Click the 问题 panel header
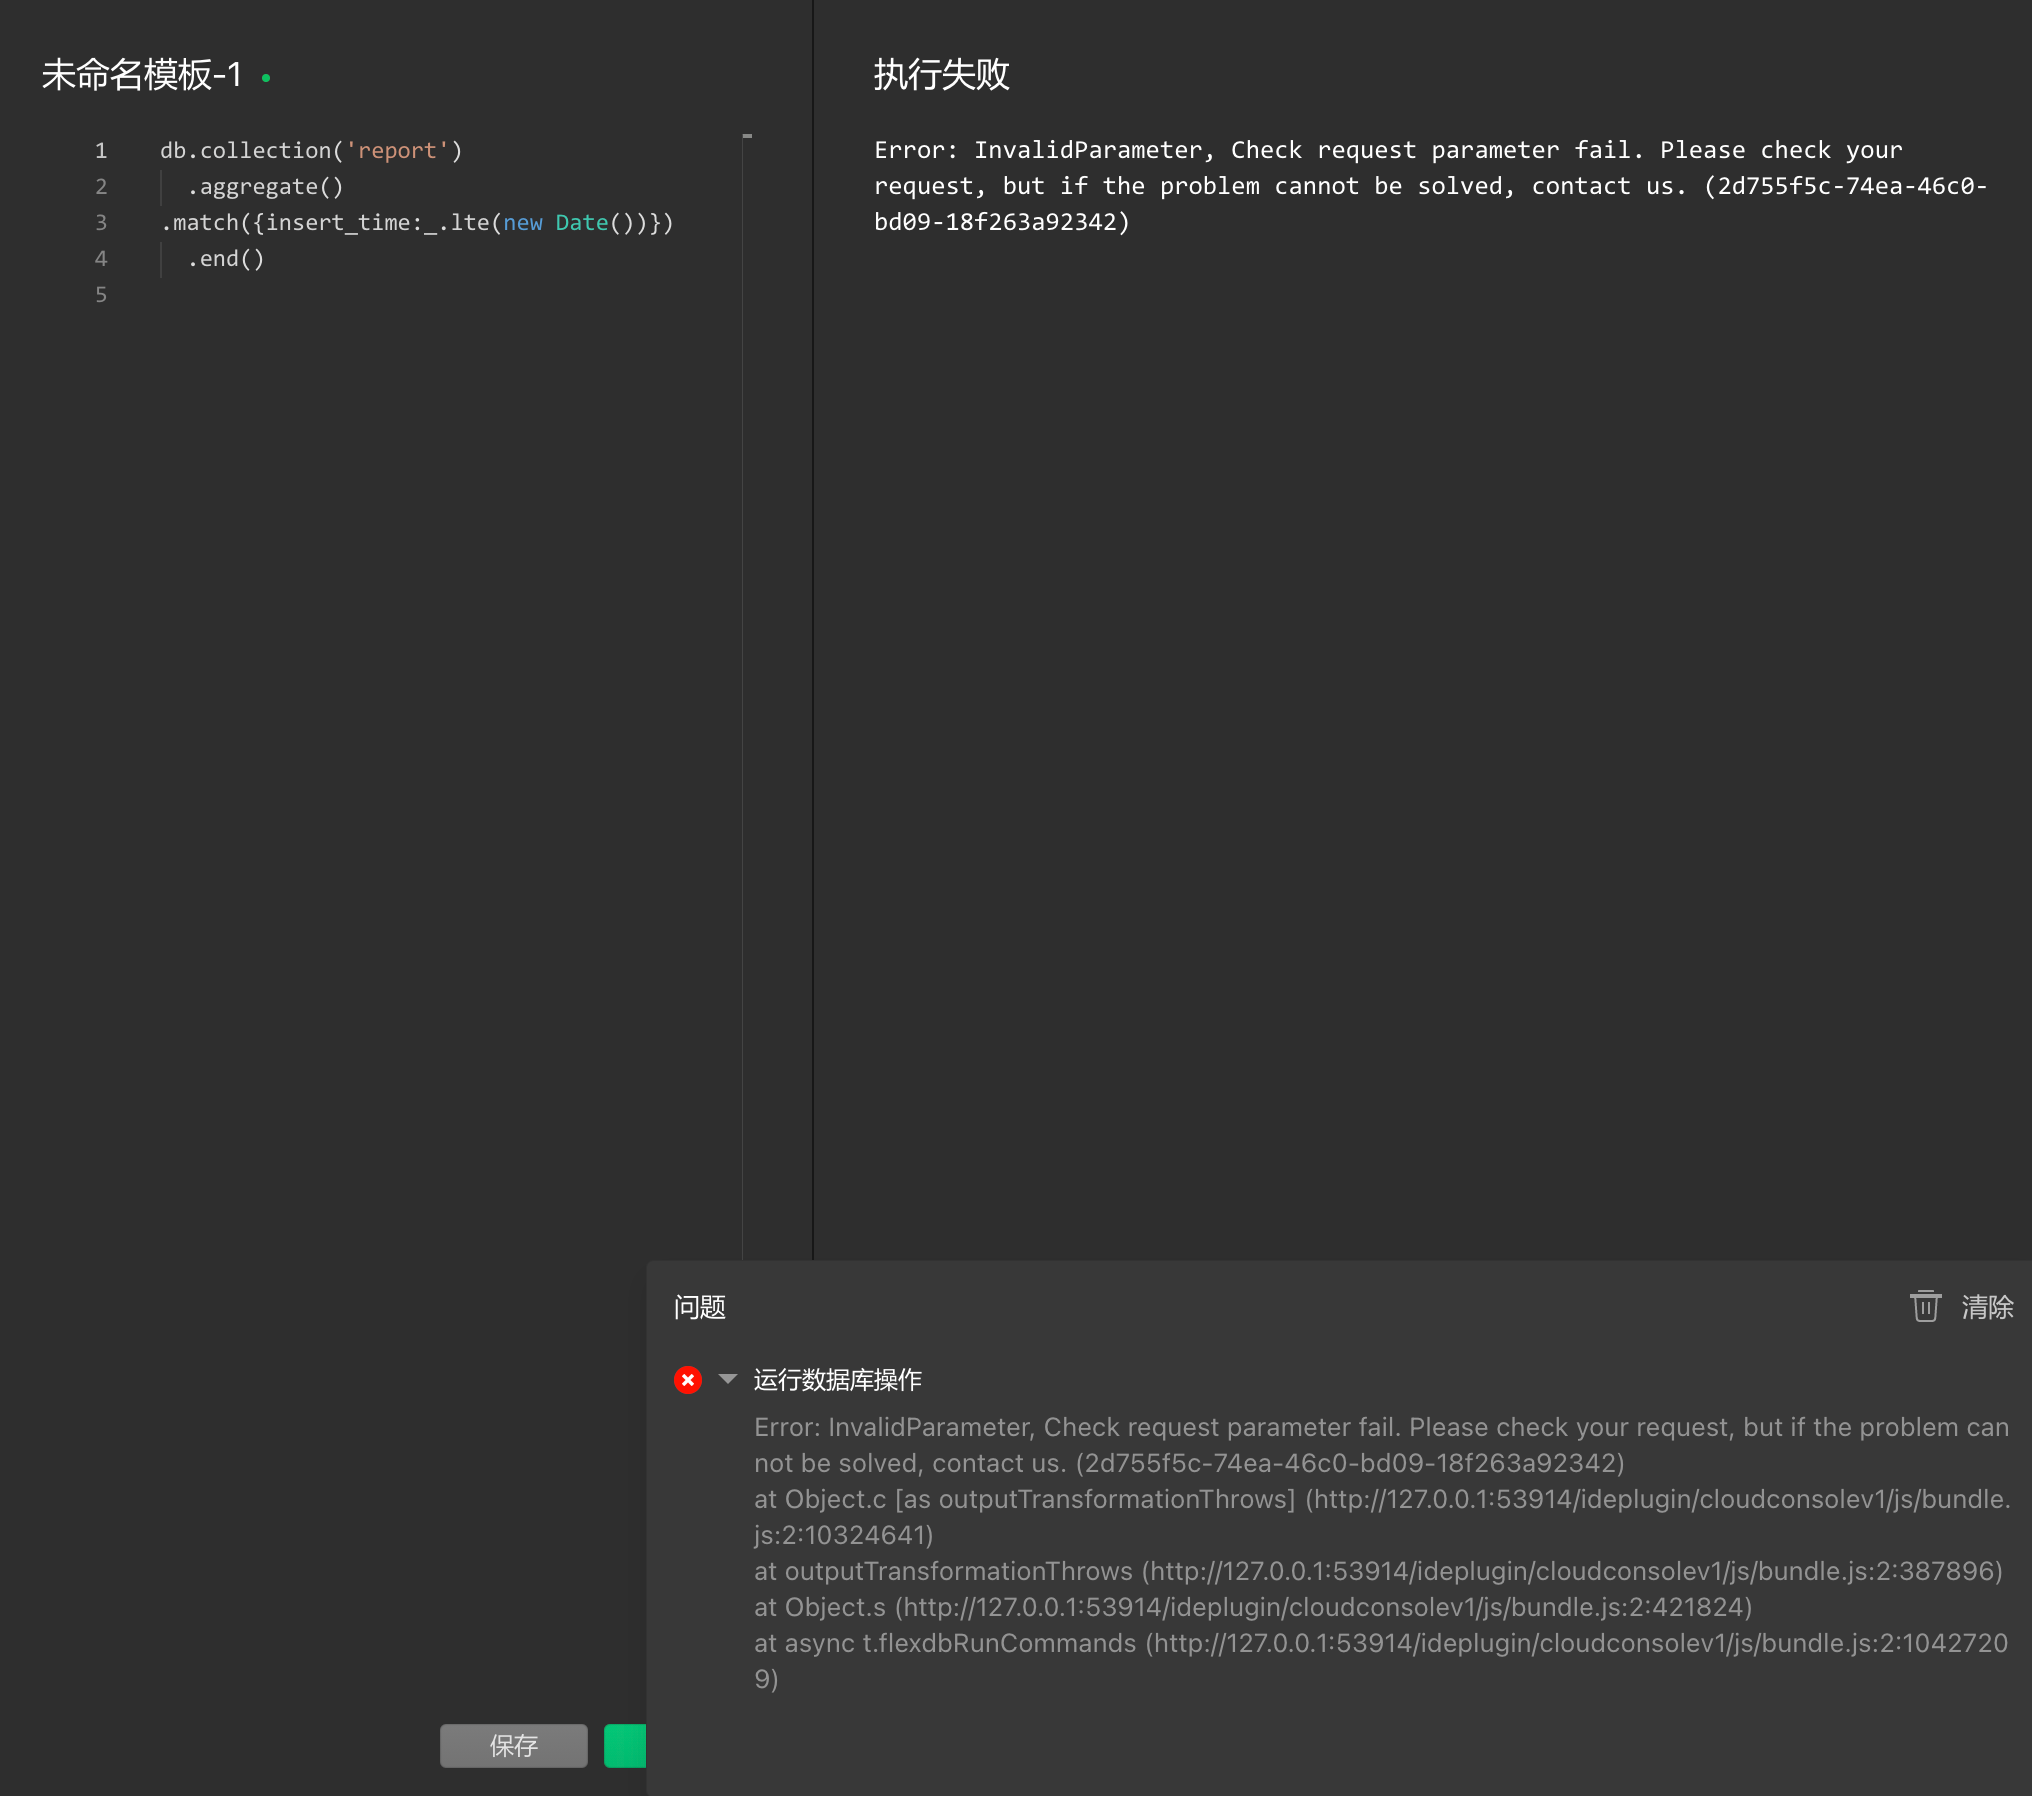Image resolution: width=2032 pixels, height=1796 pixels. click(x=700, y=1307)
